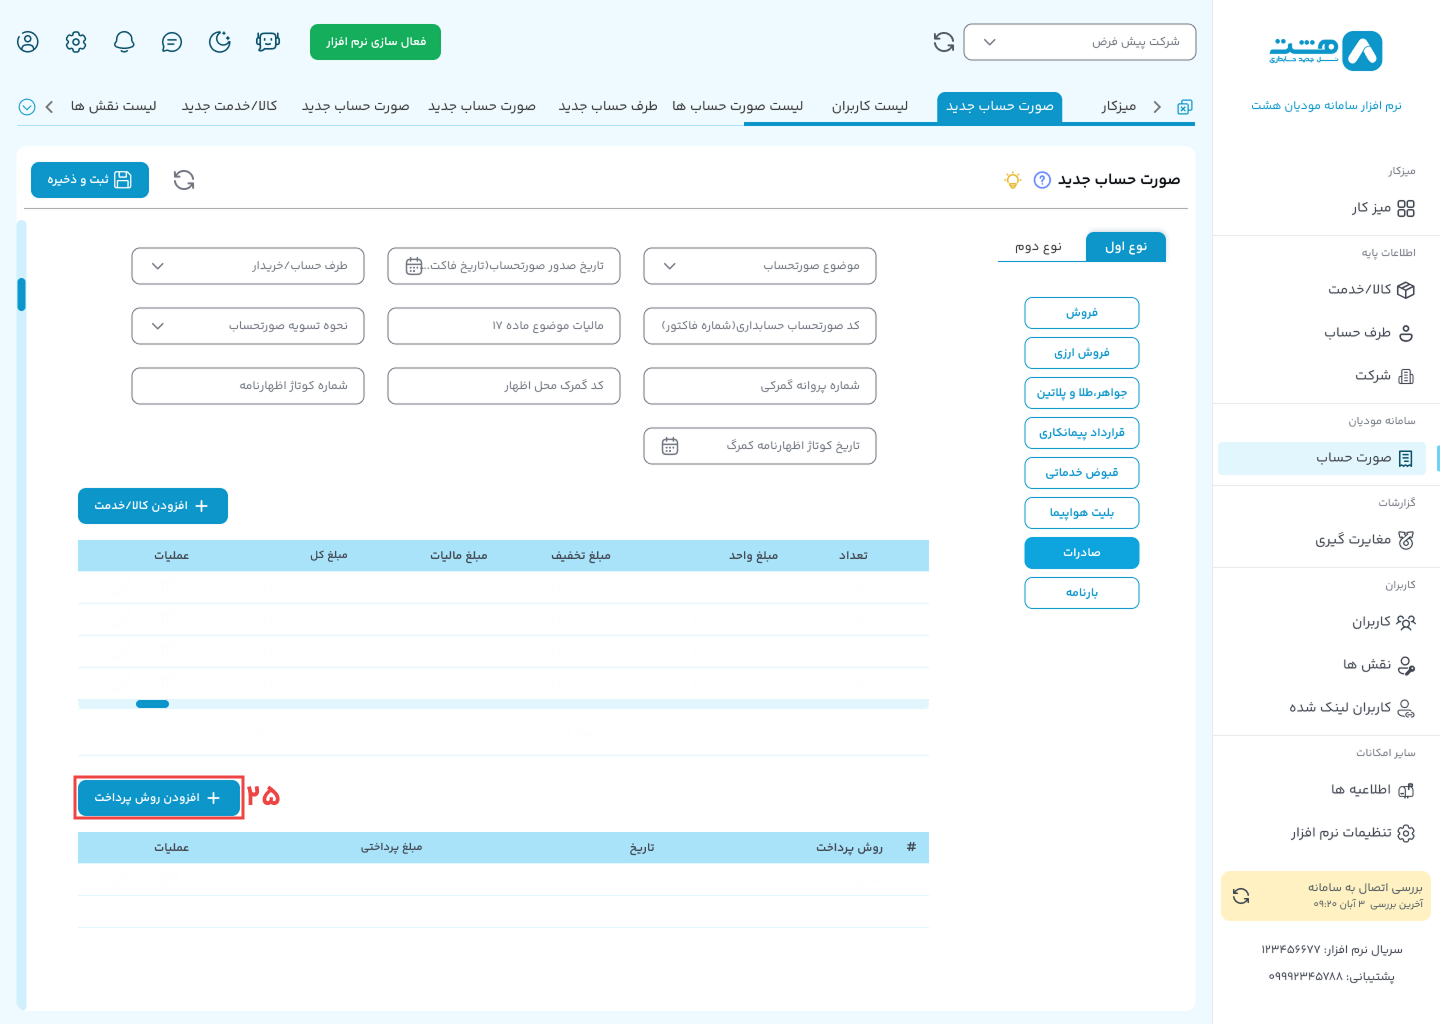The width and height of the screenshot is (1440, 1024).
Task: Open the notifications bell icon
Action: 124,42
